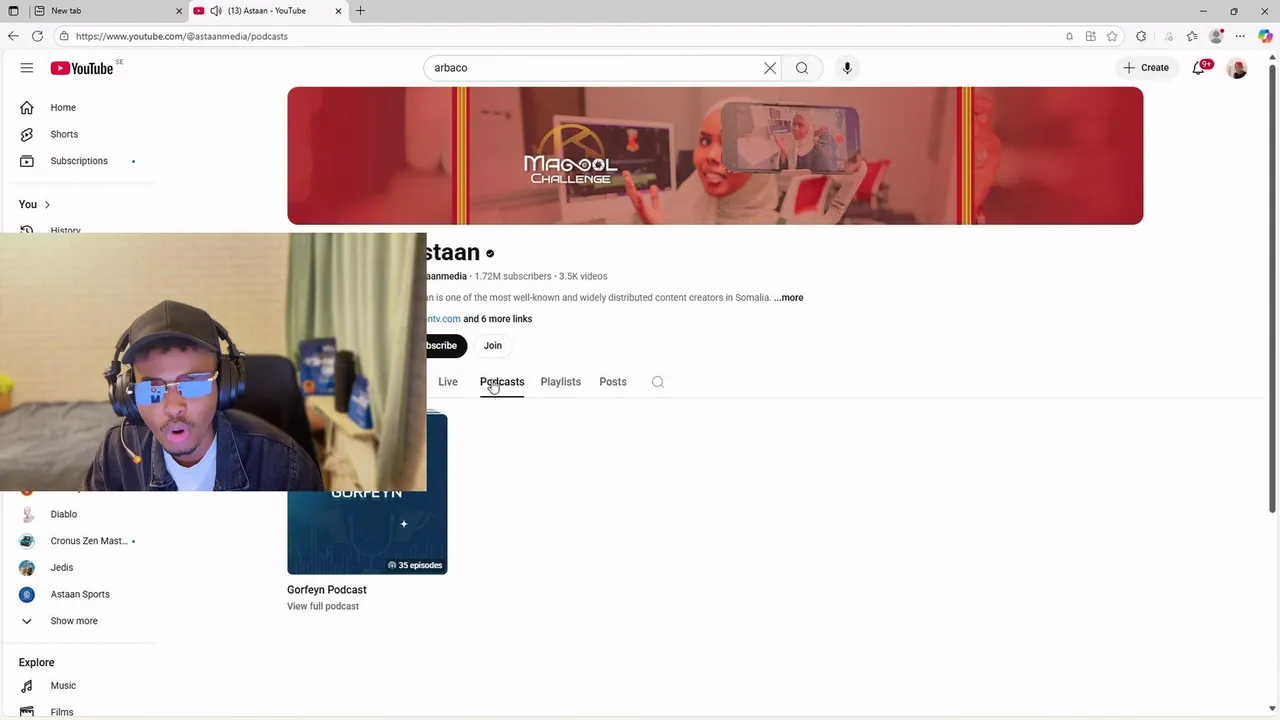This screenshot has width=1280, height=720.
Task: Open YouTube notifications bell
Action: (1198, 68)
